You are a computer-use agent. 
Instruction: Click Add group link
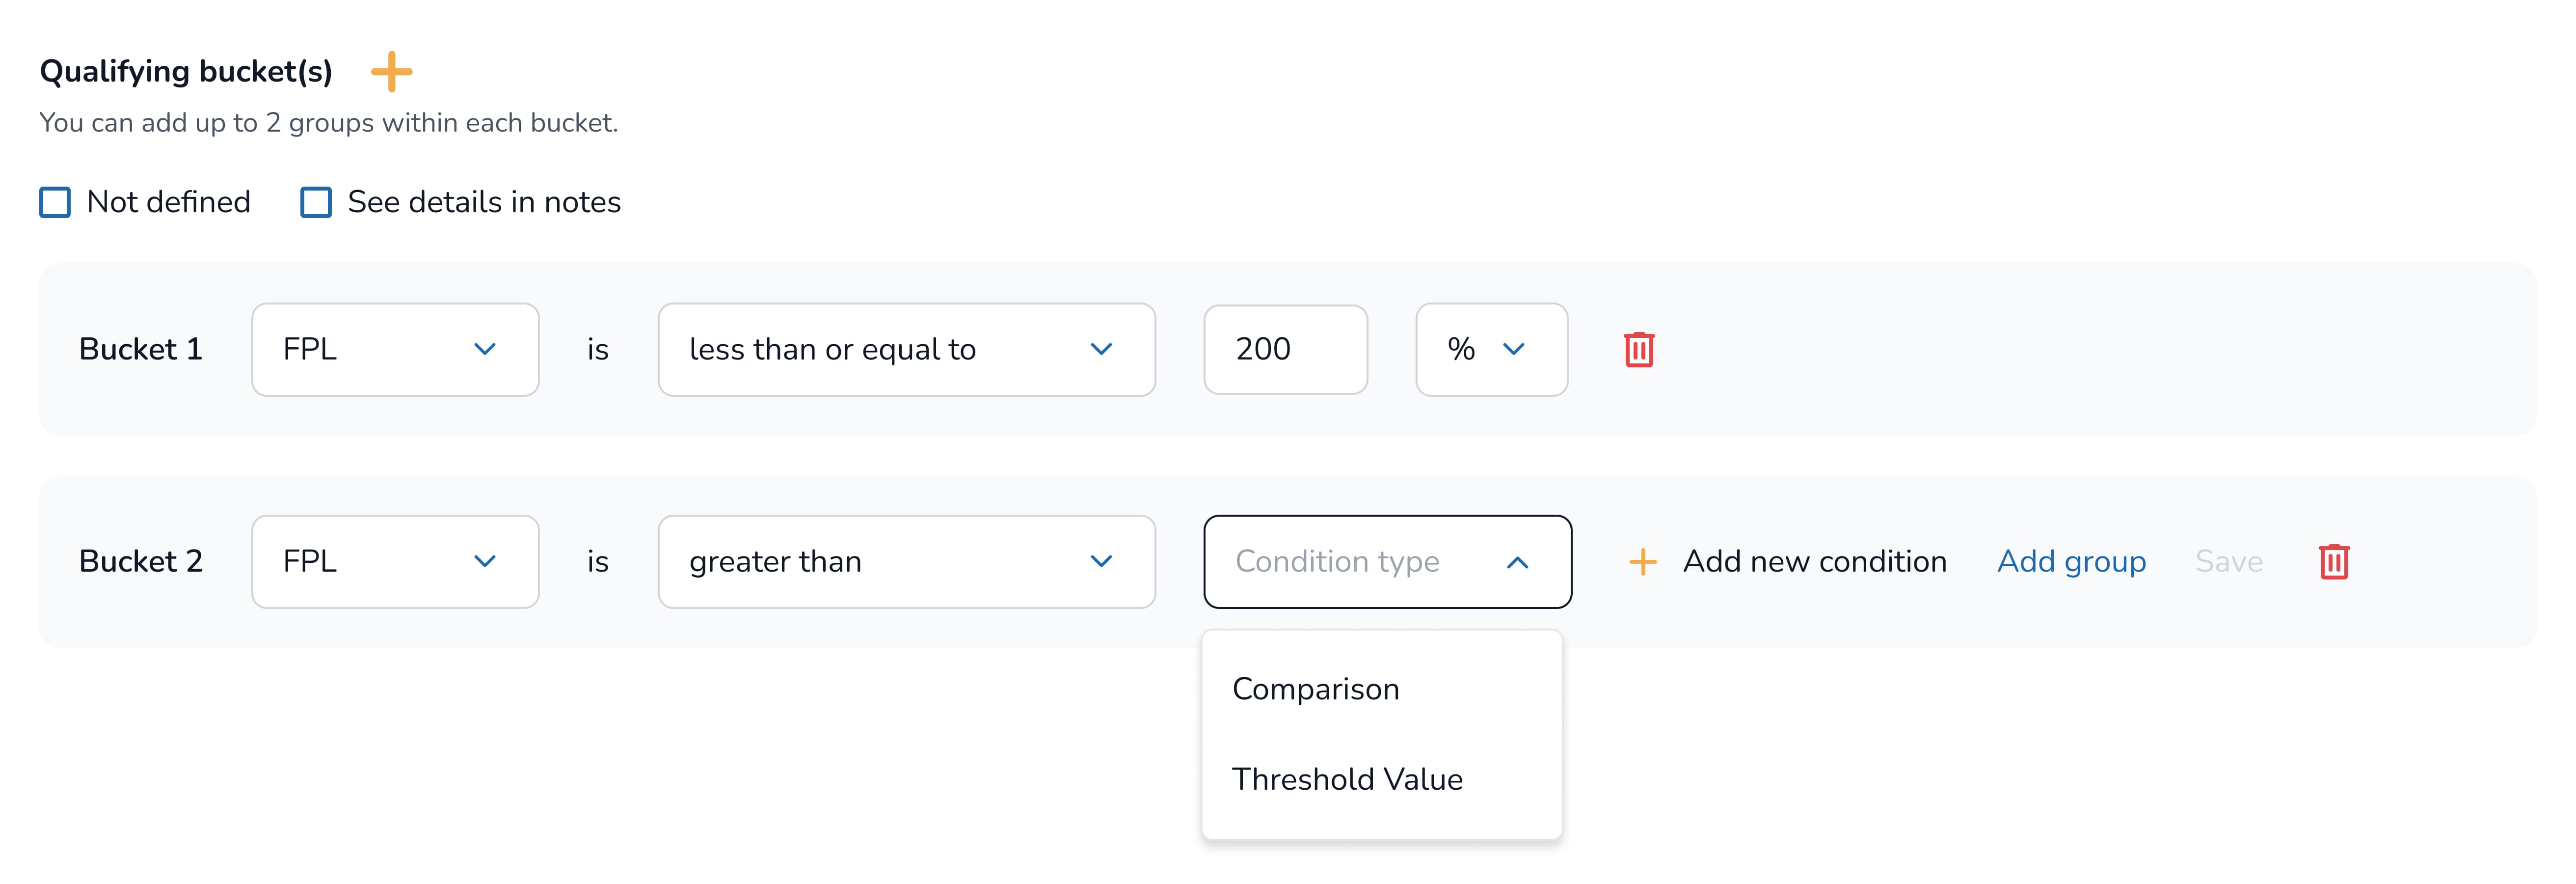[x=2071, y=562]
